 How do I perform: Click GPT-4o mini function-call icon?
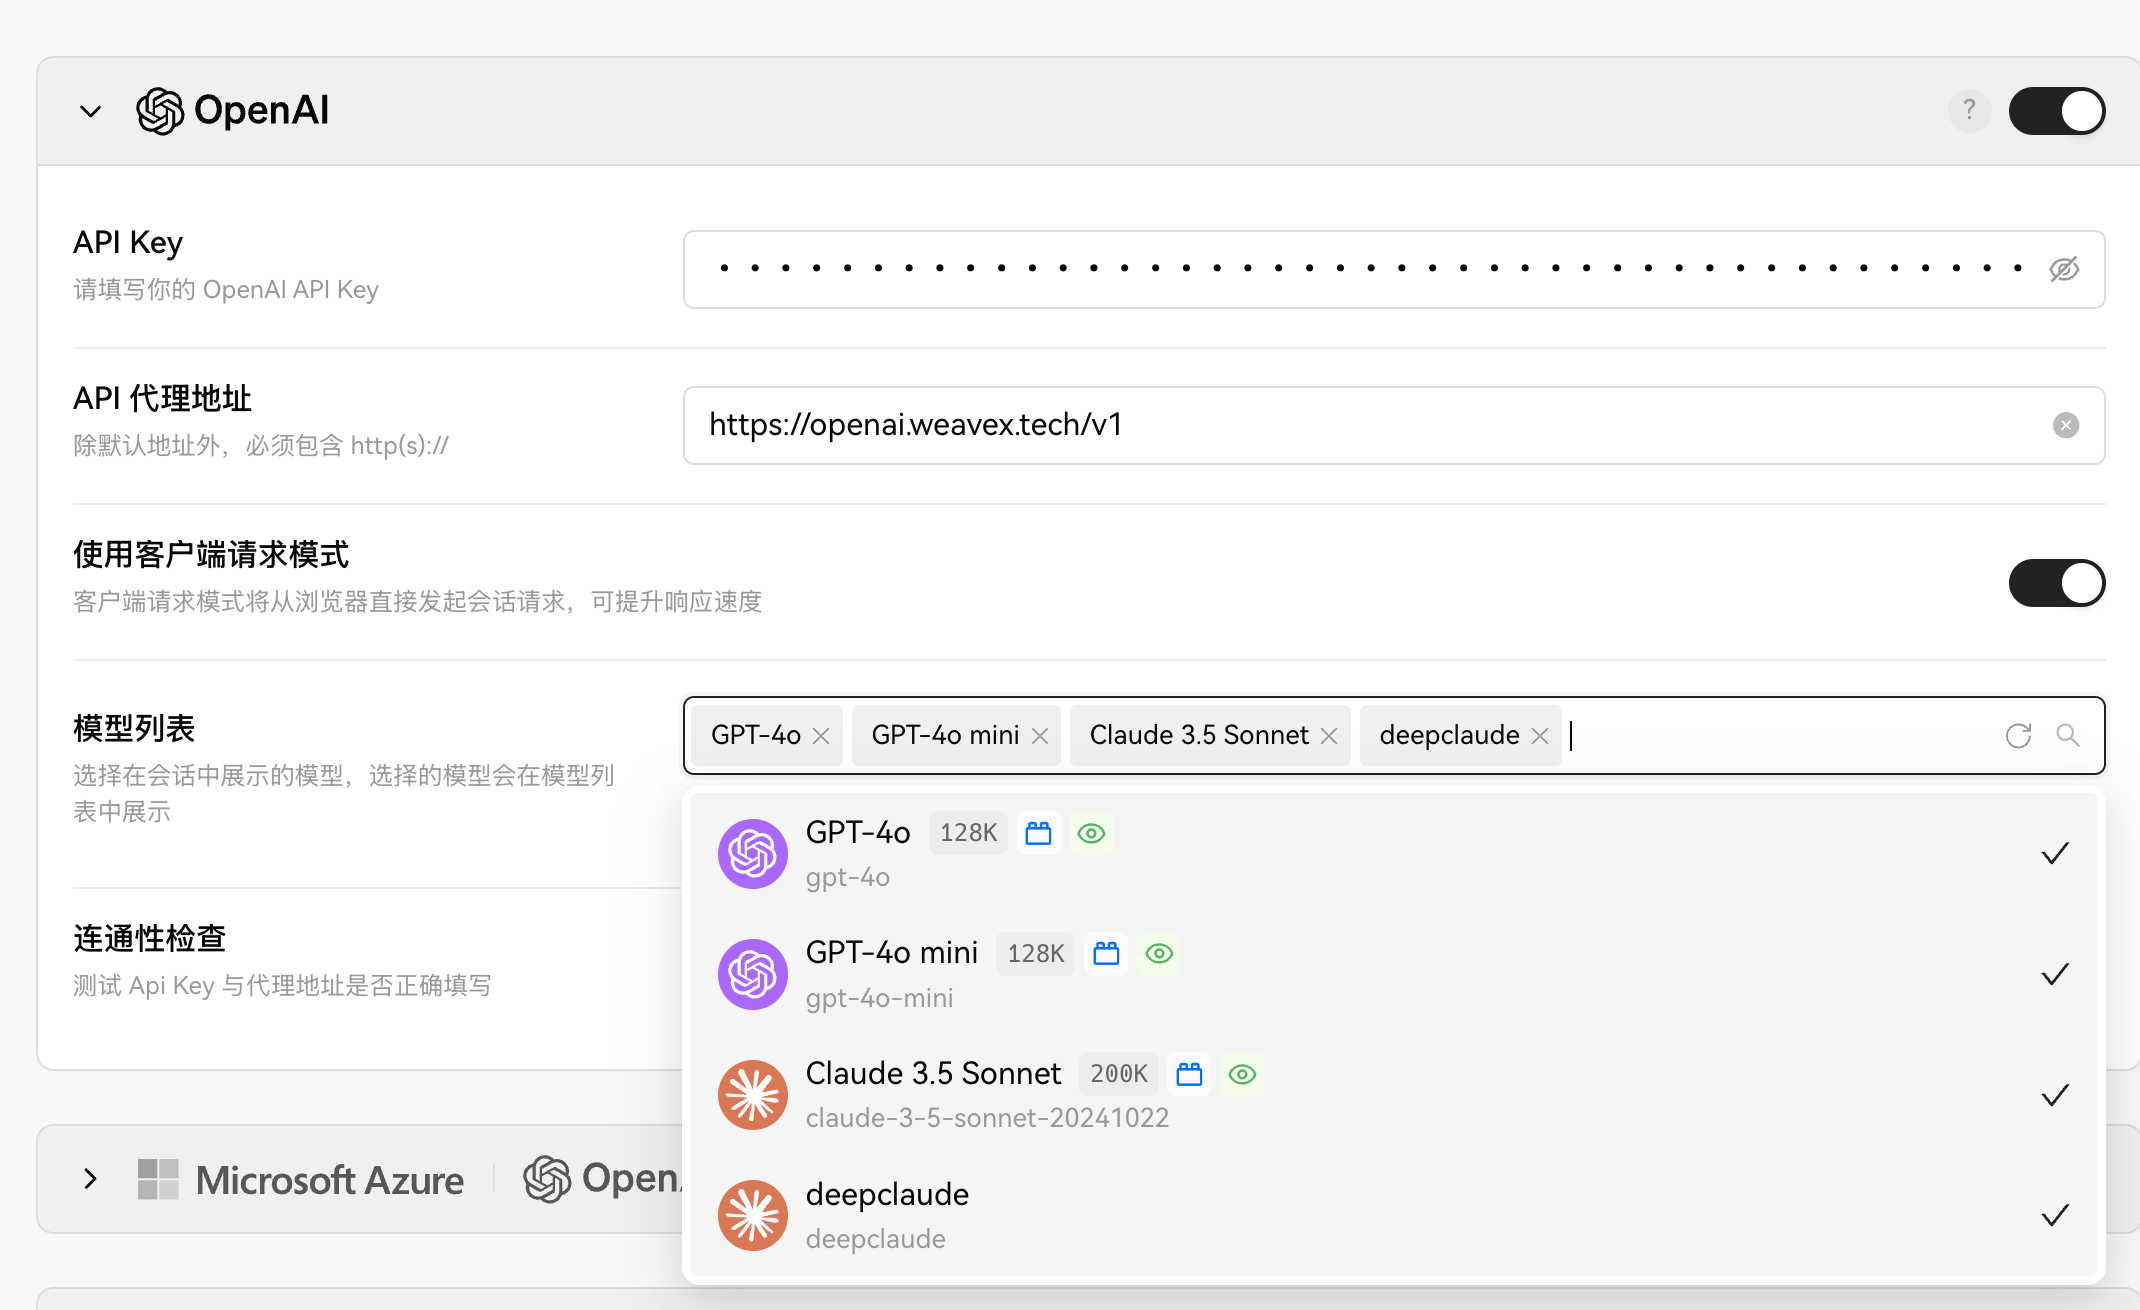(x=1106, y=953)
